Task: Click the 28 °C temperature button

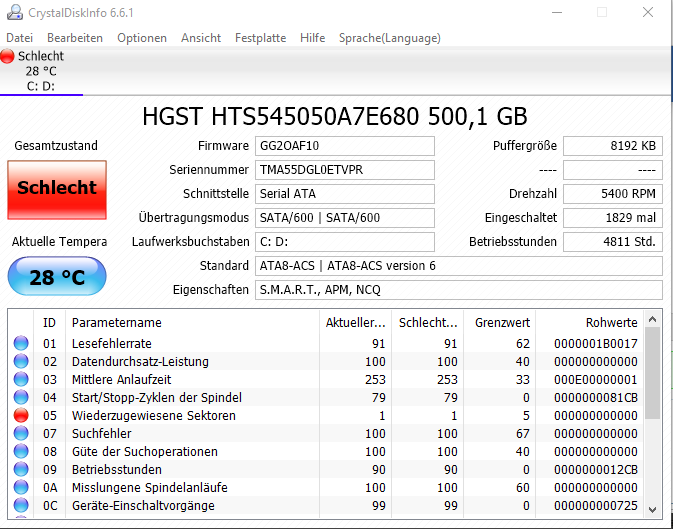Action: click(x=57, y=277)
